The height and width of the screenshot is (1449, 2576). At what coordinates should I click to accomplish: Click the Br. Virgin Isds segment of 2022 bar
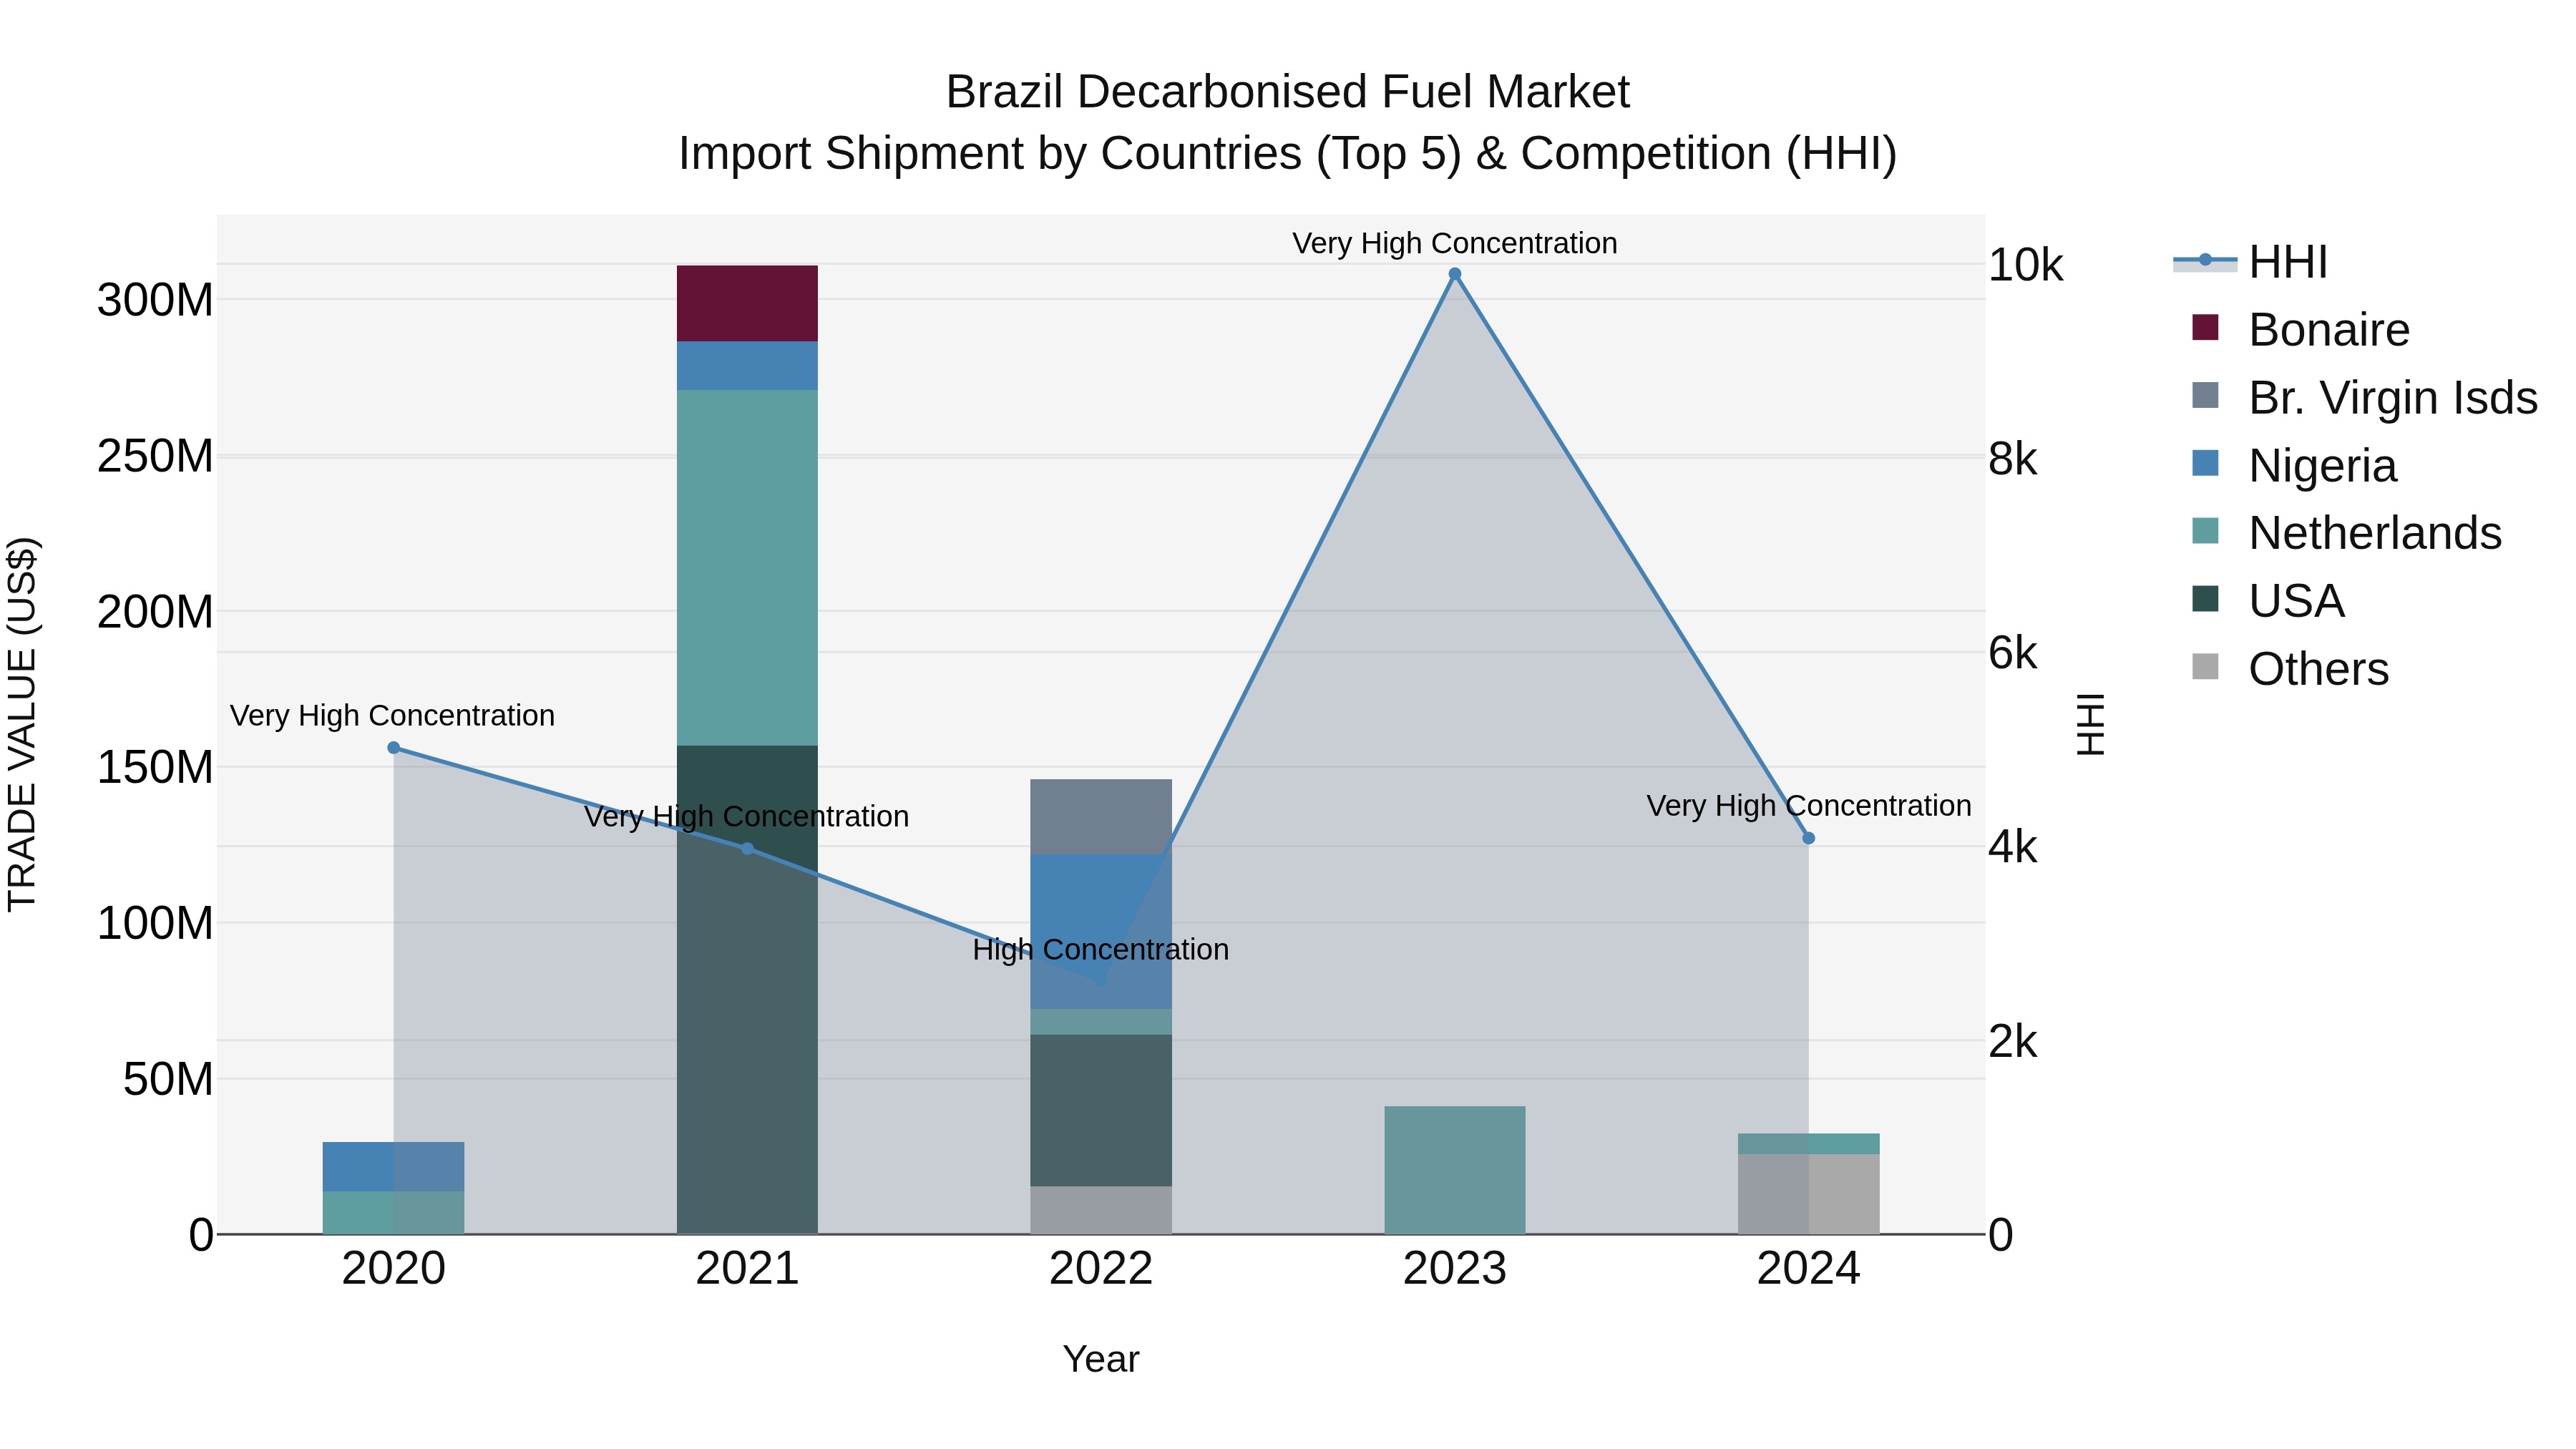(1101, 817)
